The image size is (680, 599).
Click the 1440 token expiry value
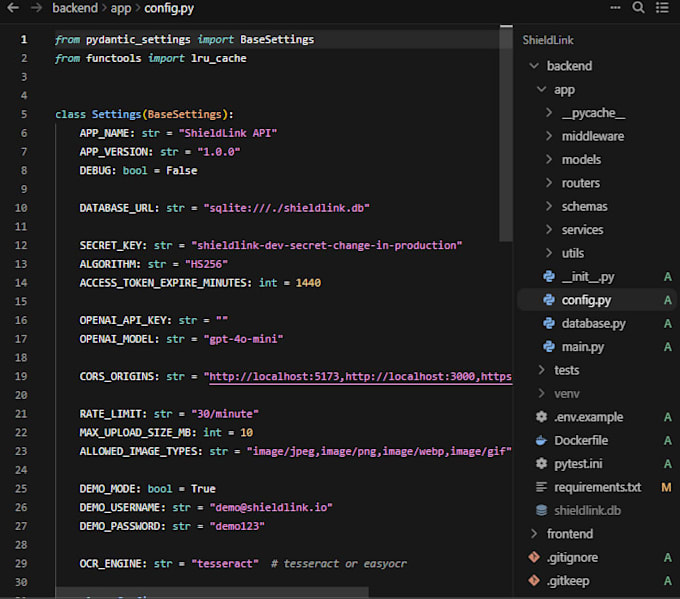point(308,283)
